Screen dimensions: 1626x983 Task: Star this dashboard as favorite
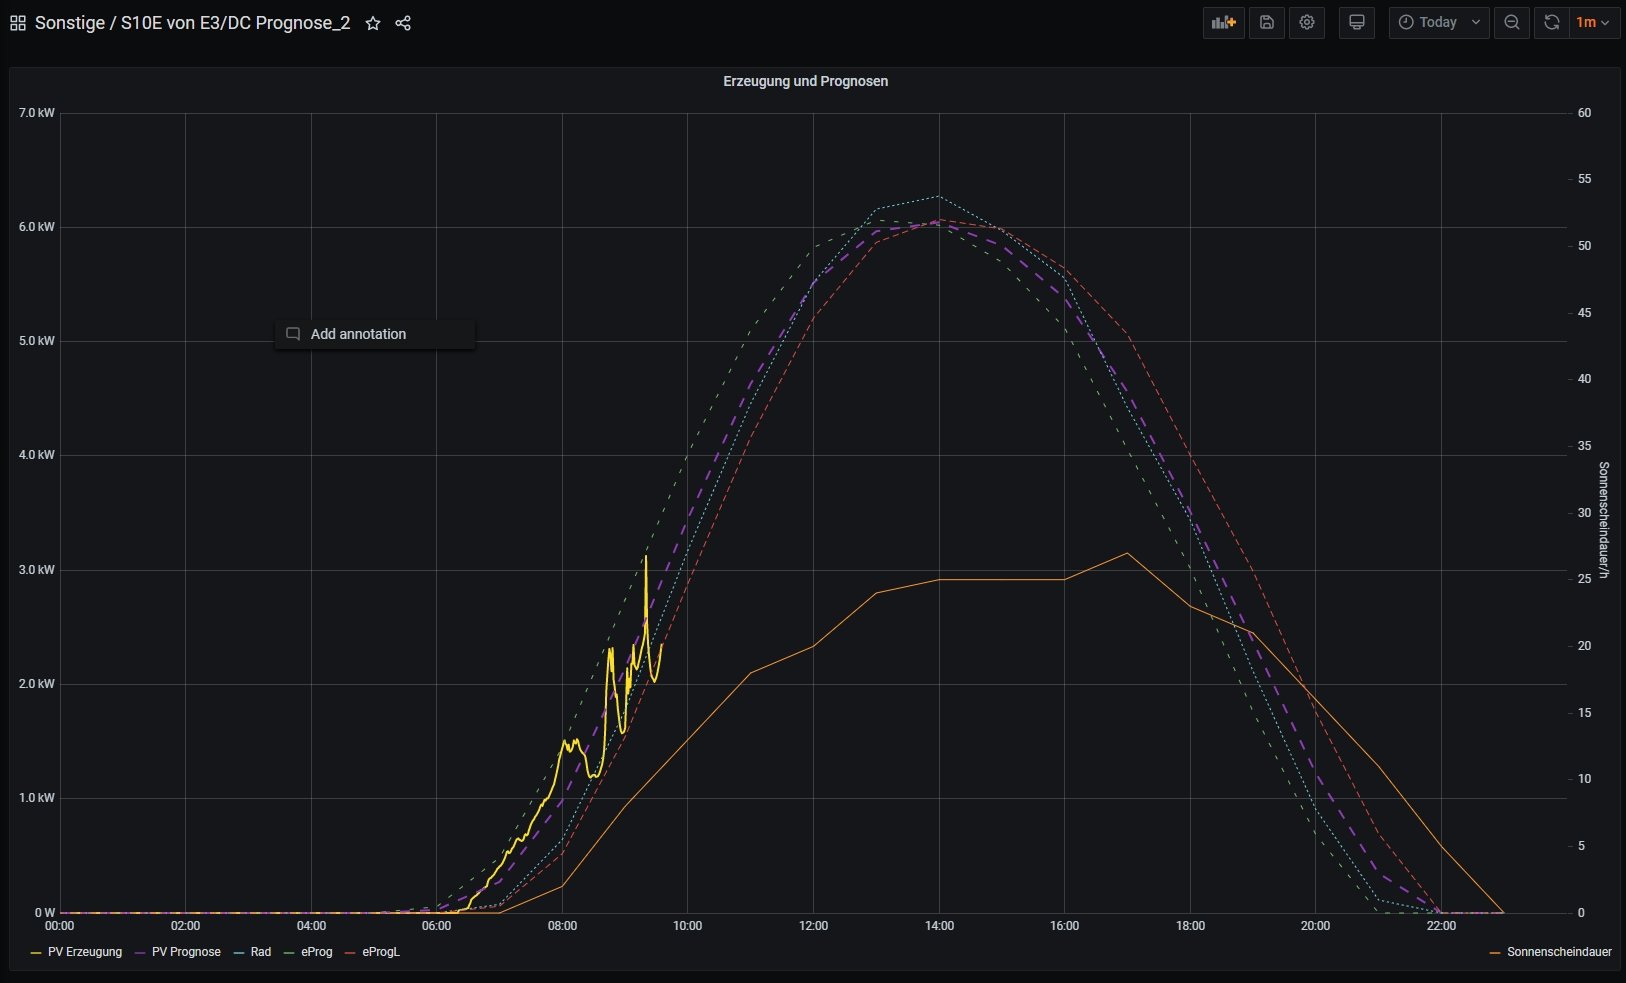coord(373,23)
